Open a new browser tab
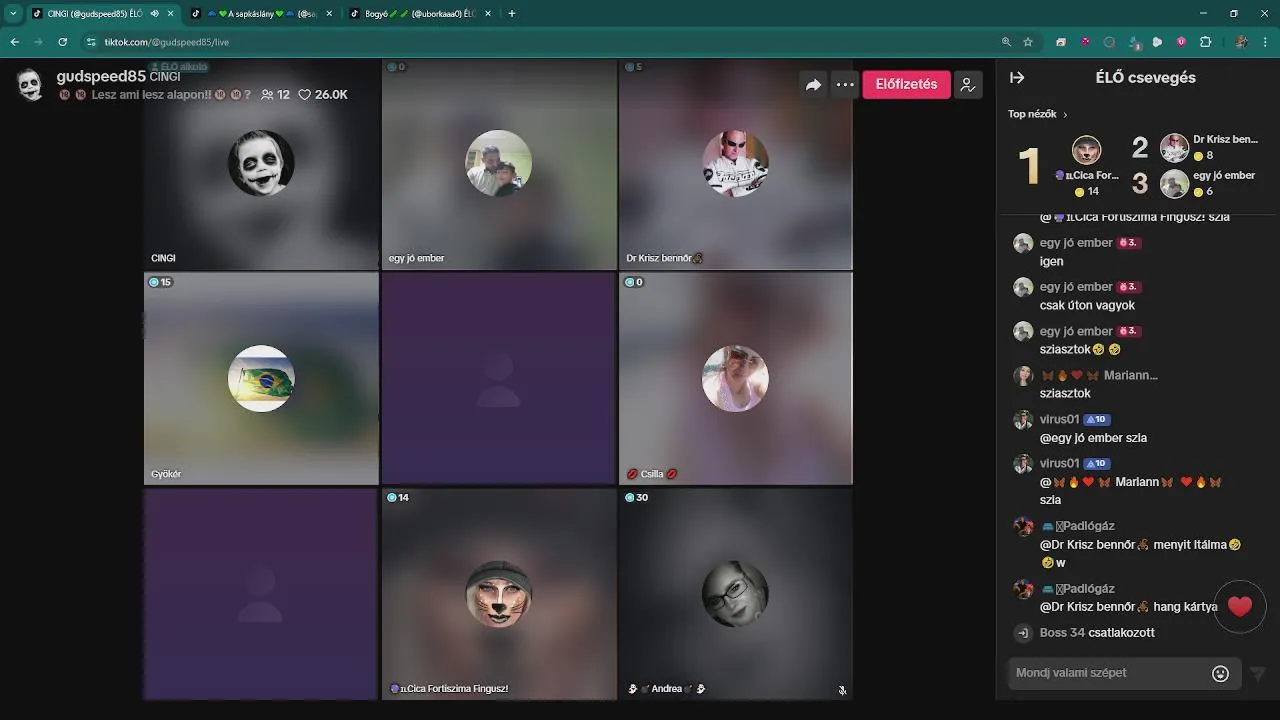 (512, 14)
